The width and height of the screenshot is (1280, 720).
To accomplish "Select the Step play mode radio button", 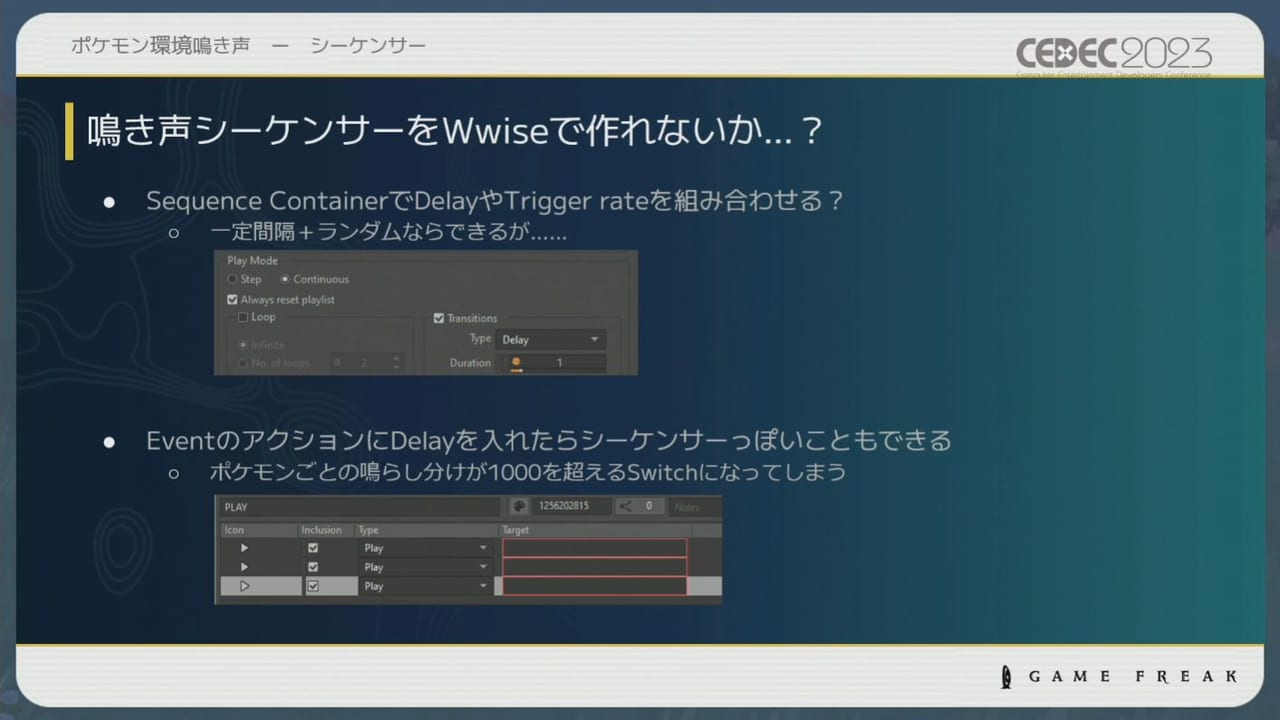I will [233, 279].
